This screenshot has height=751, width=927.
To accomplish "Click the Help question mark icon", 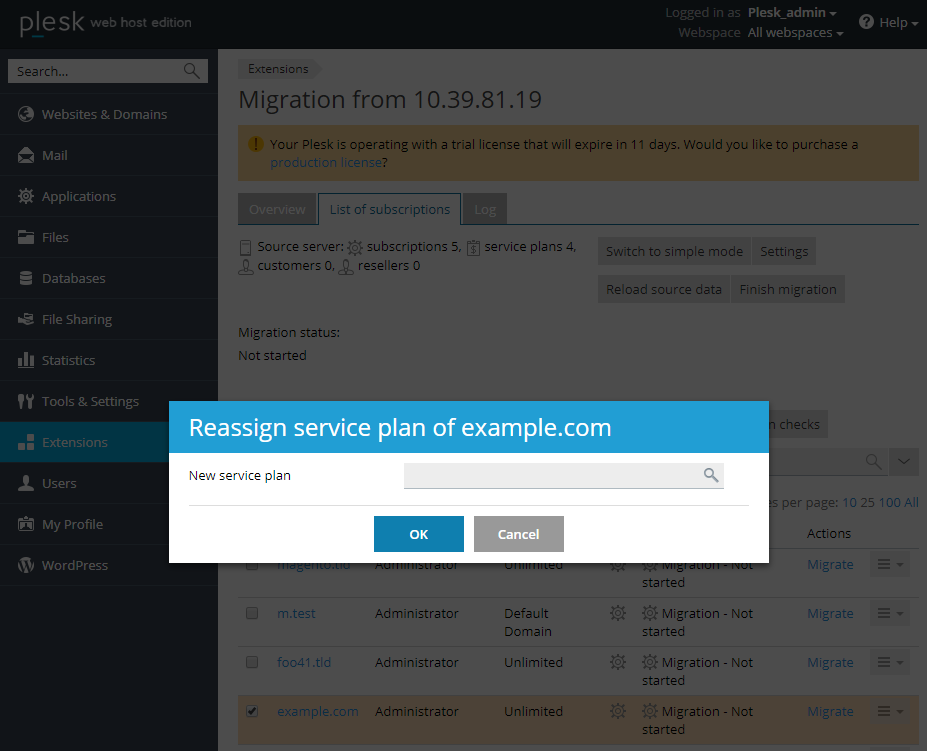I will (x=866, y=22).
